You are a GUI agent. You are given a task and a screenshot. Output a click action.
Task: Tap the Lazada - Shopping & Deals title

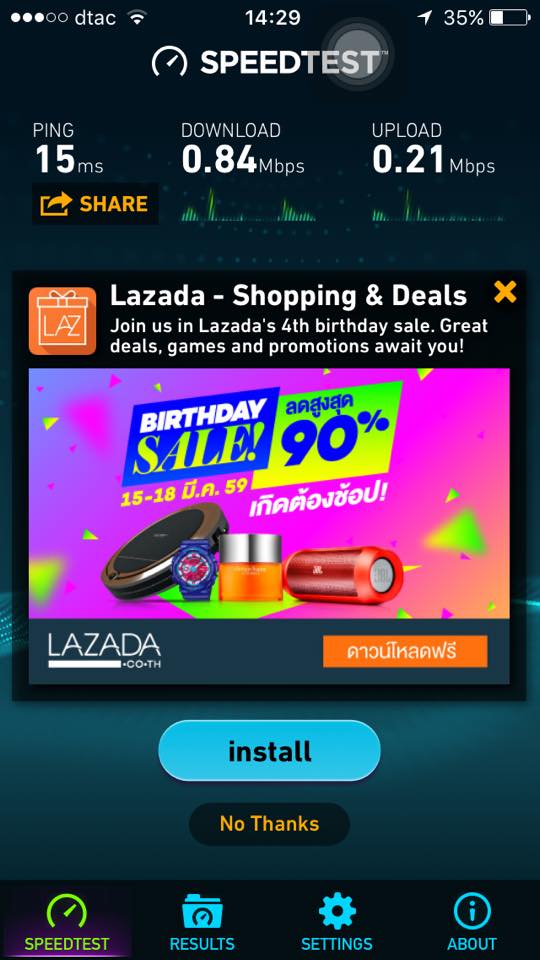pyautogui.click(x=288, y=296)
